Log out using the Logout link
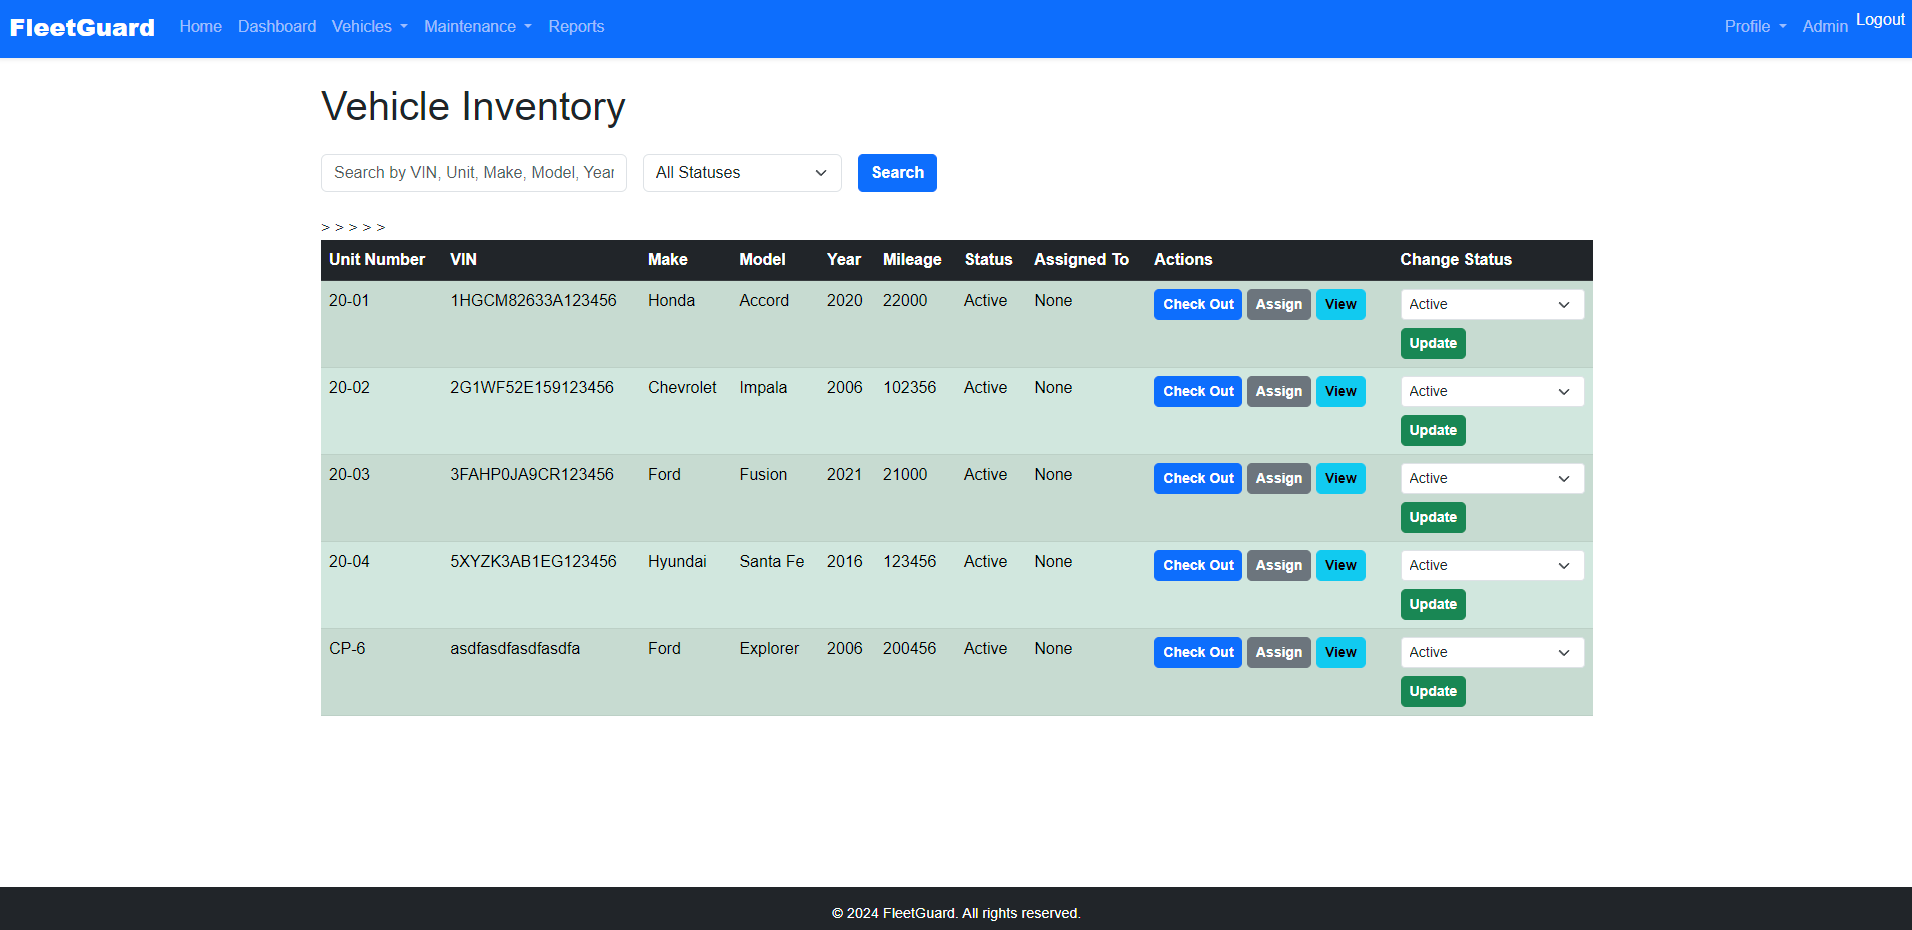 [1880, 20]
